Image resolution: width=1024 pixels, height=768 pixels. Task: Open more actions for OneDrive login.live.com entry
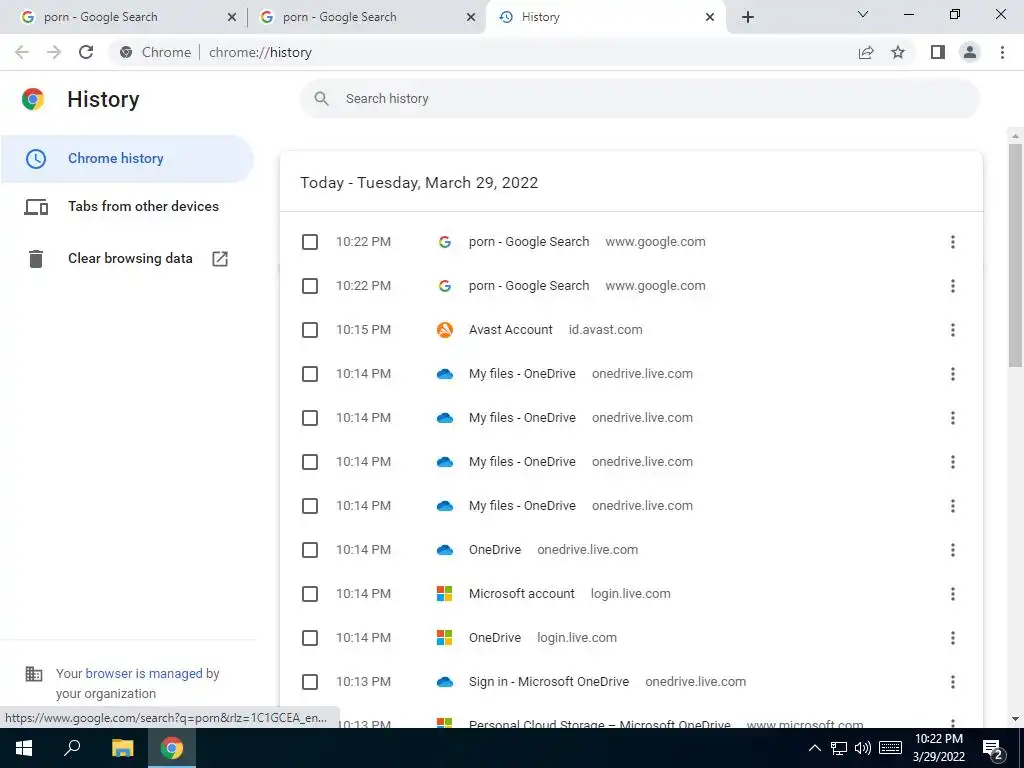point(953,638)
